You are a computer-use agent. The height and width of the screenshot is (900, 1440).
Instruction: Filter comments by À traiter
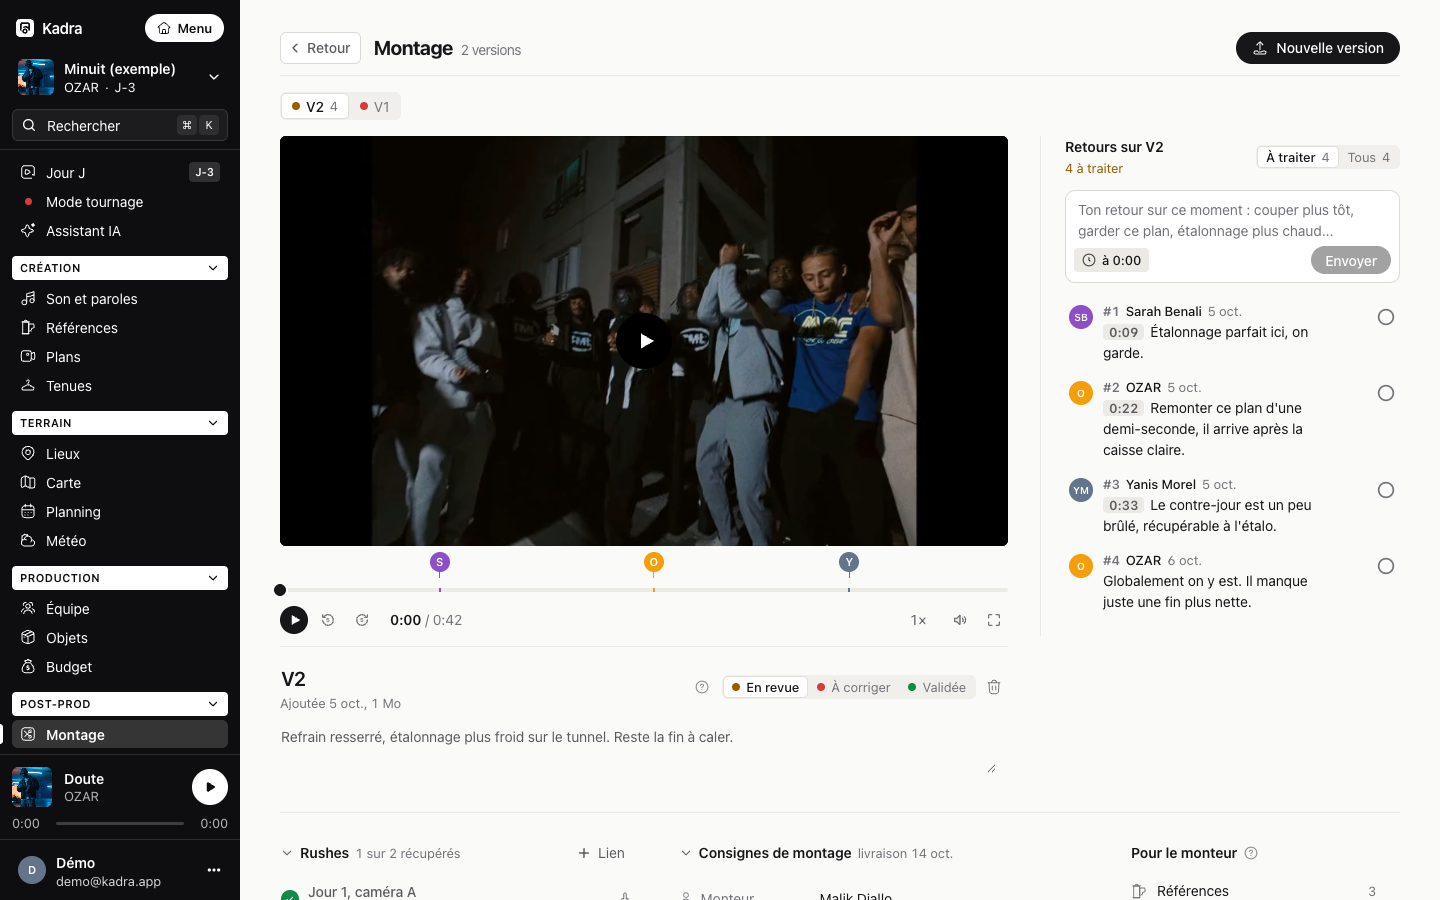(1297, 157)
